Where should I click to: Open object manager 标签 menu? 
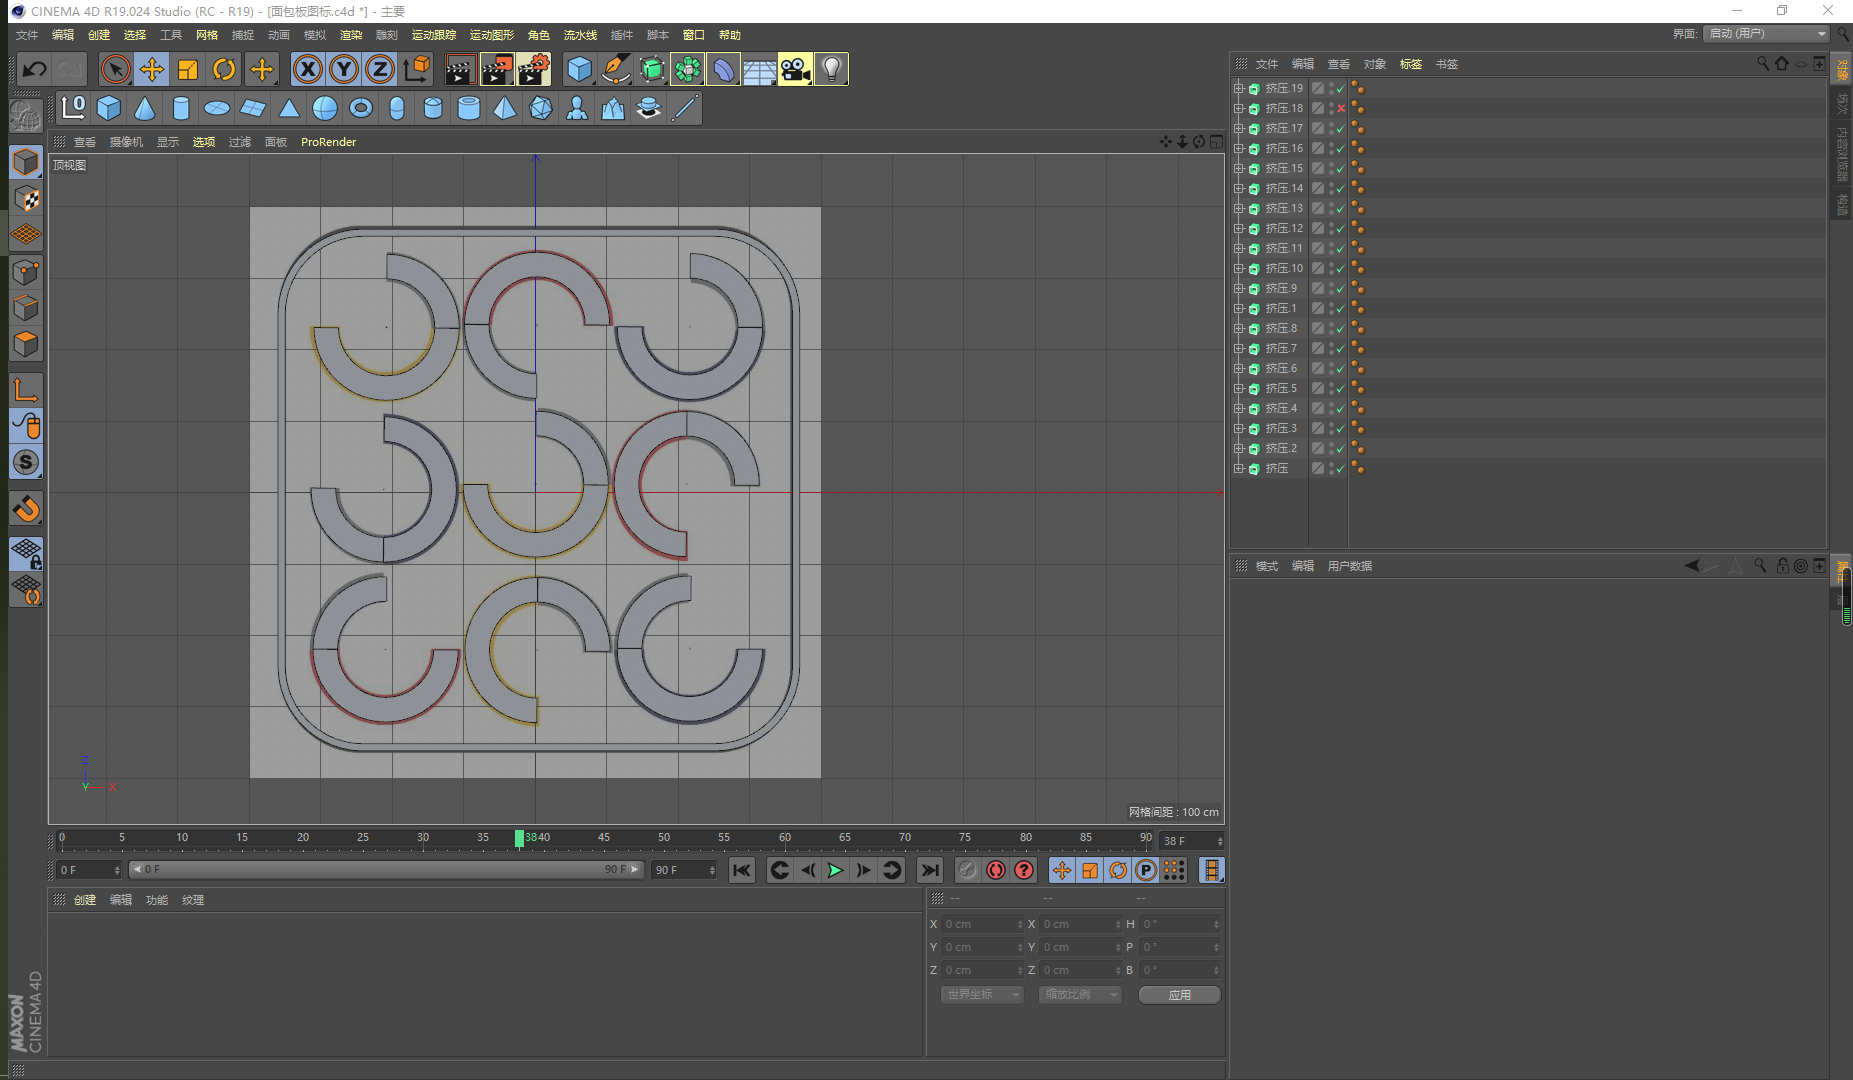[1411, 64]
